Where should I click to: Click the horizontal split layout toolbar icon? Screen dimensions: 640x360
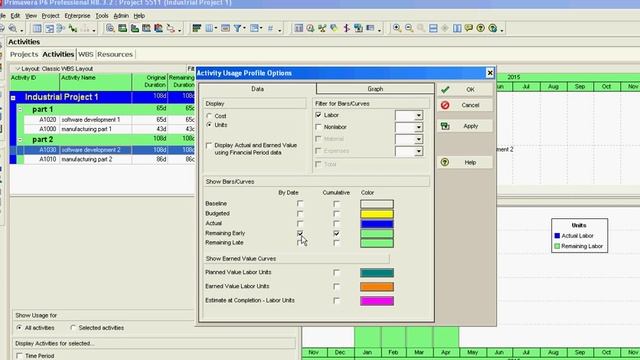tap(433, 28)
